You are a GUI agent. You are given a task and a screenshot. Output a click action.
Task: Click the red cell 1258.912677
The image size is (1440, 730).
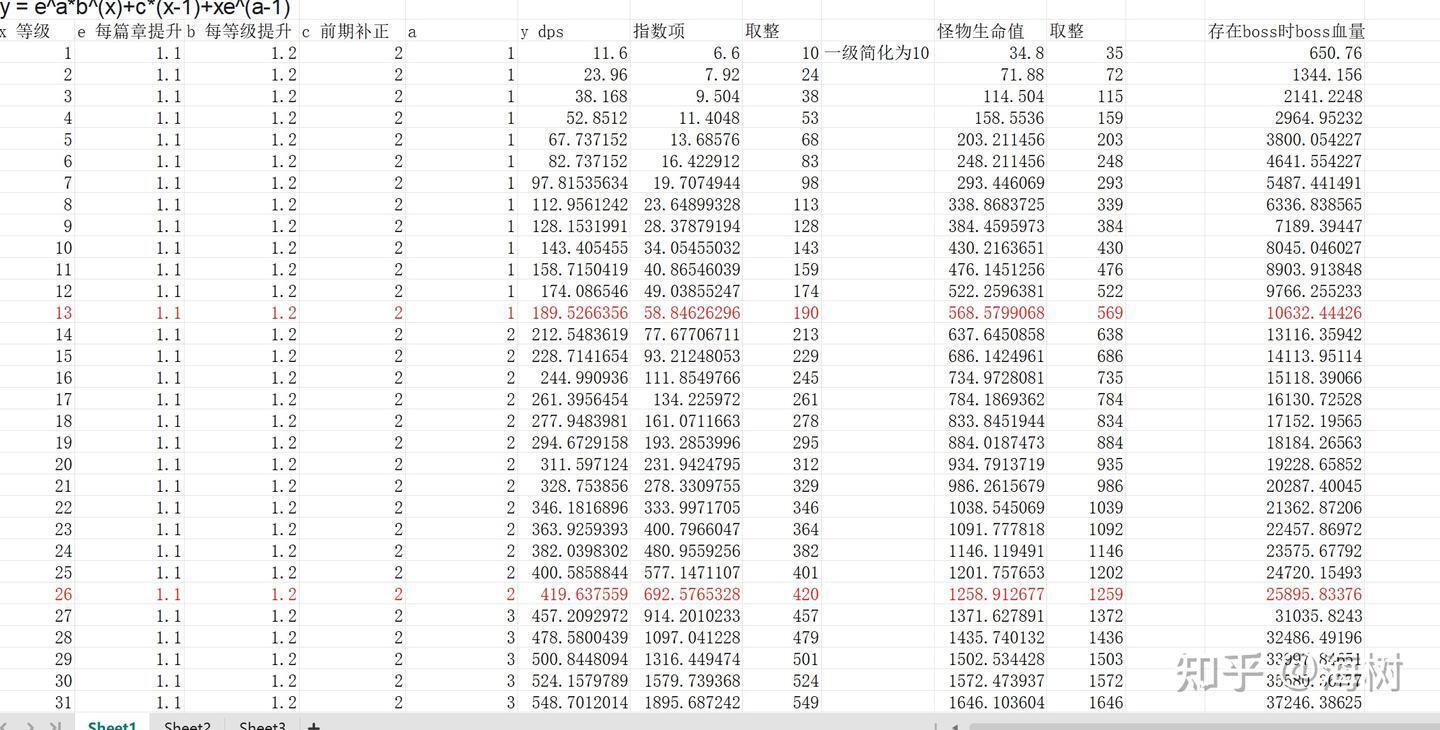[x=990, y=594]
